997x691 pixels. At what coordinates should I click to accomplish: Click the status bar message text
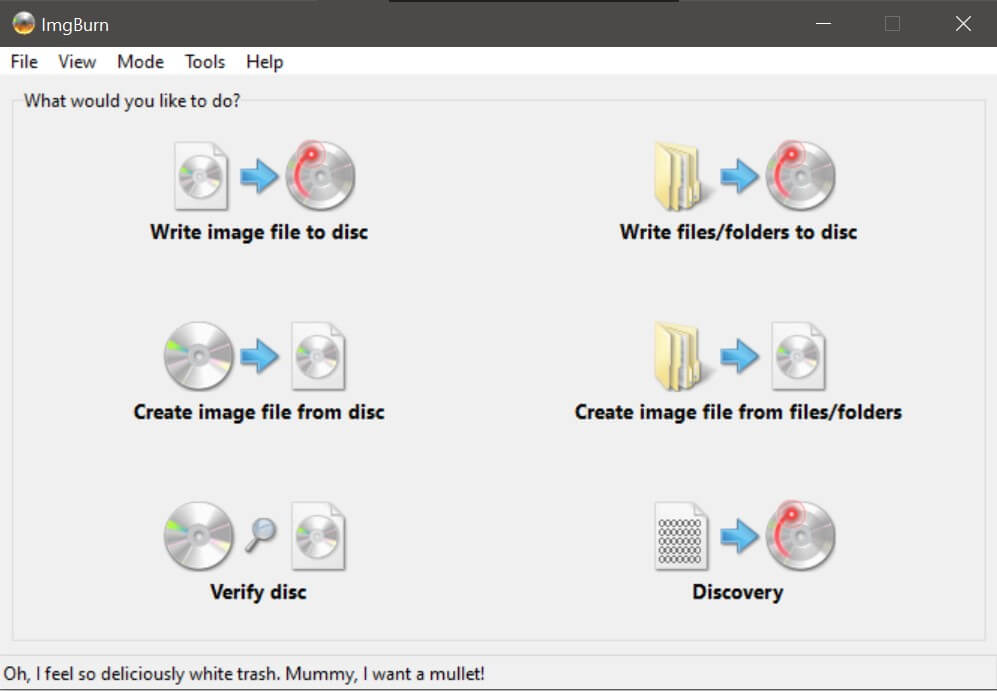click(245, 673)
